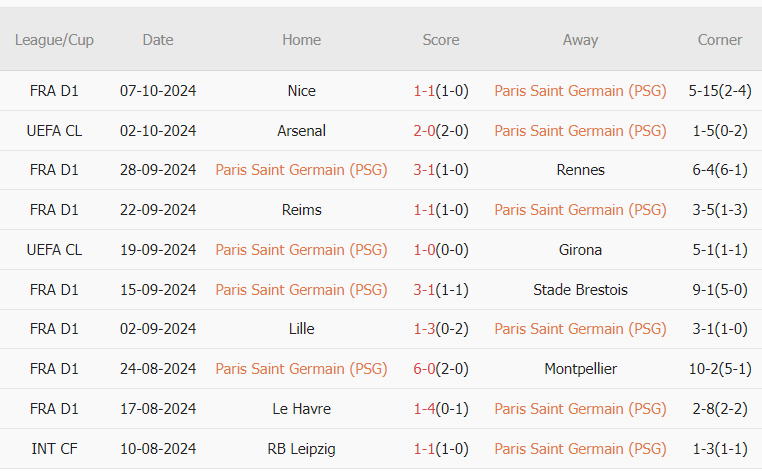The height and width of the screenshot is (471, 762).
Task: Open the 2-0(2-0) Arsenal match score
Action: (x=441, y=131)
